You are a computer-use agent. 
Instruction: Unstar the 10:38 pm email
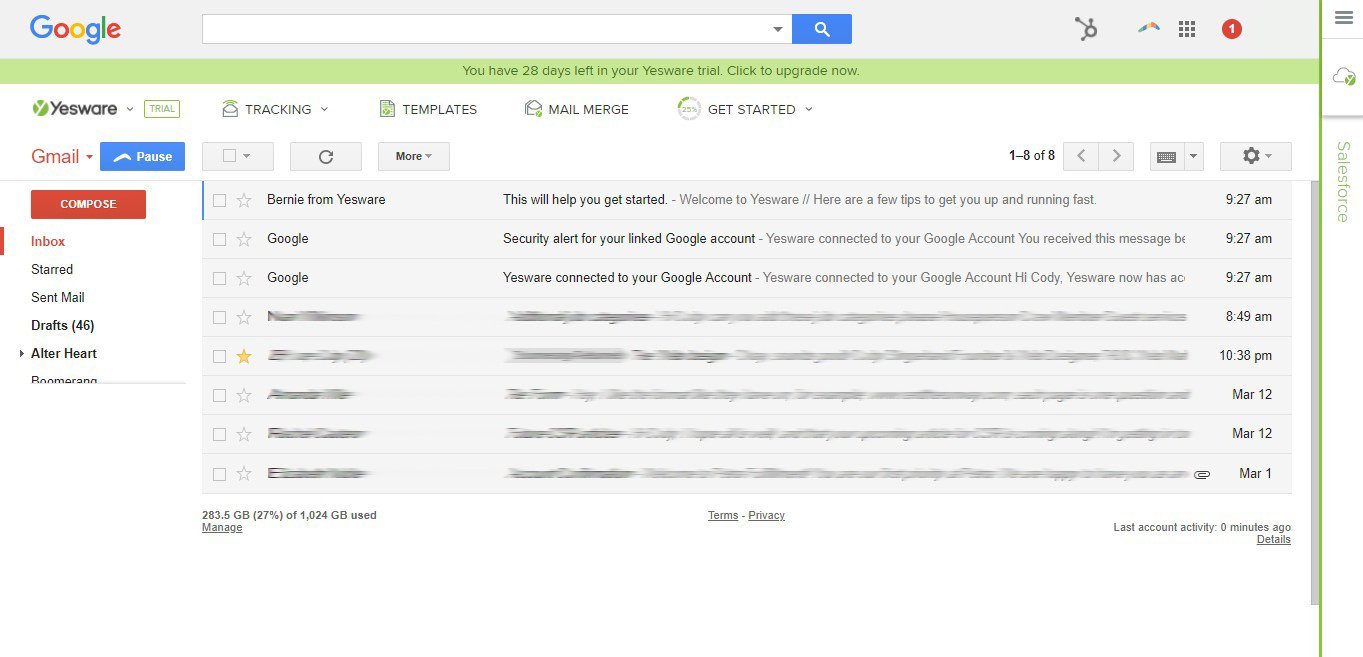pyautogui.click(x=244, y=356)
